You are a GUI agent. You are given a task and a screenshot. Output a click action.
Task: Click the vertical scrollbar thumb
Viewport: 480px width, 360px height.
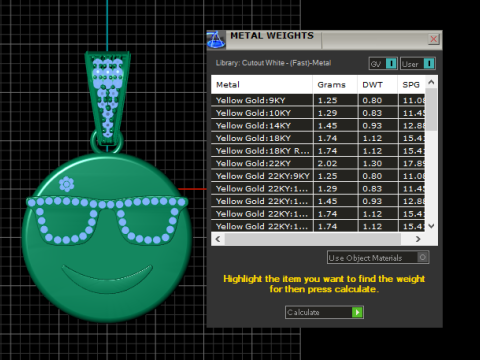coord(431,109)
